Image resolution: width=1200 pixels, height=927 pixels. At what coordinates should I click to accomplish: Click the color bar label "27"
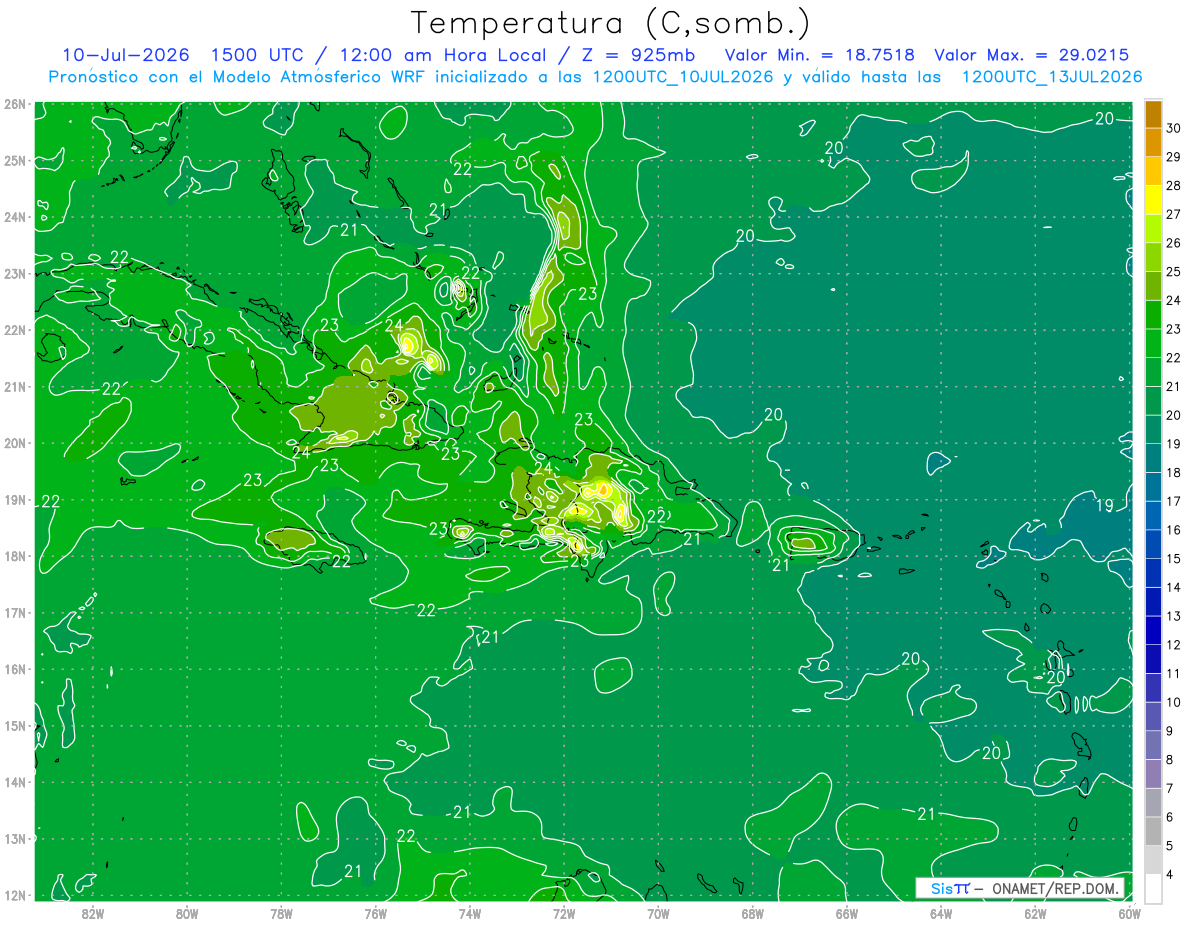(1174, 215)
